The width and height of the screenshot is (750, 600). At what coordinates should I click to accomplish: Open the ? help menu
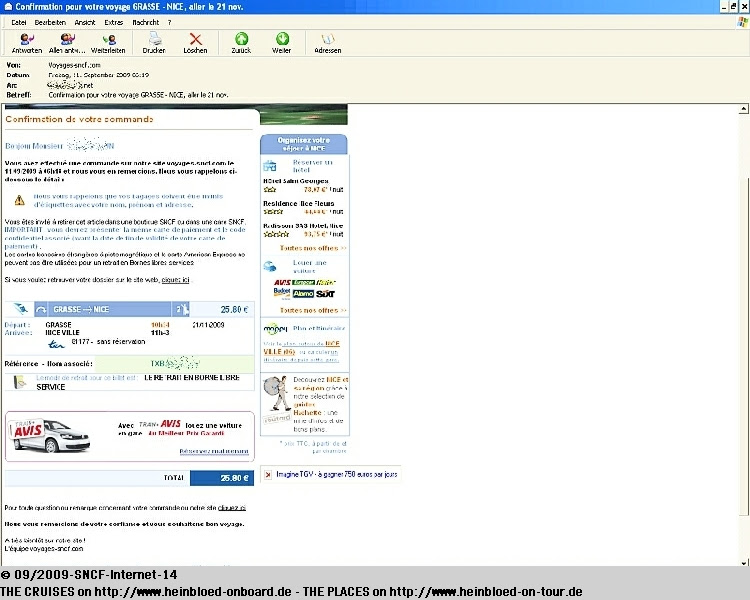pyautogui.click(x=169, y=22)
